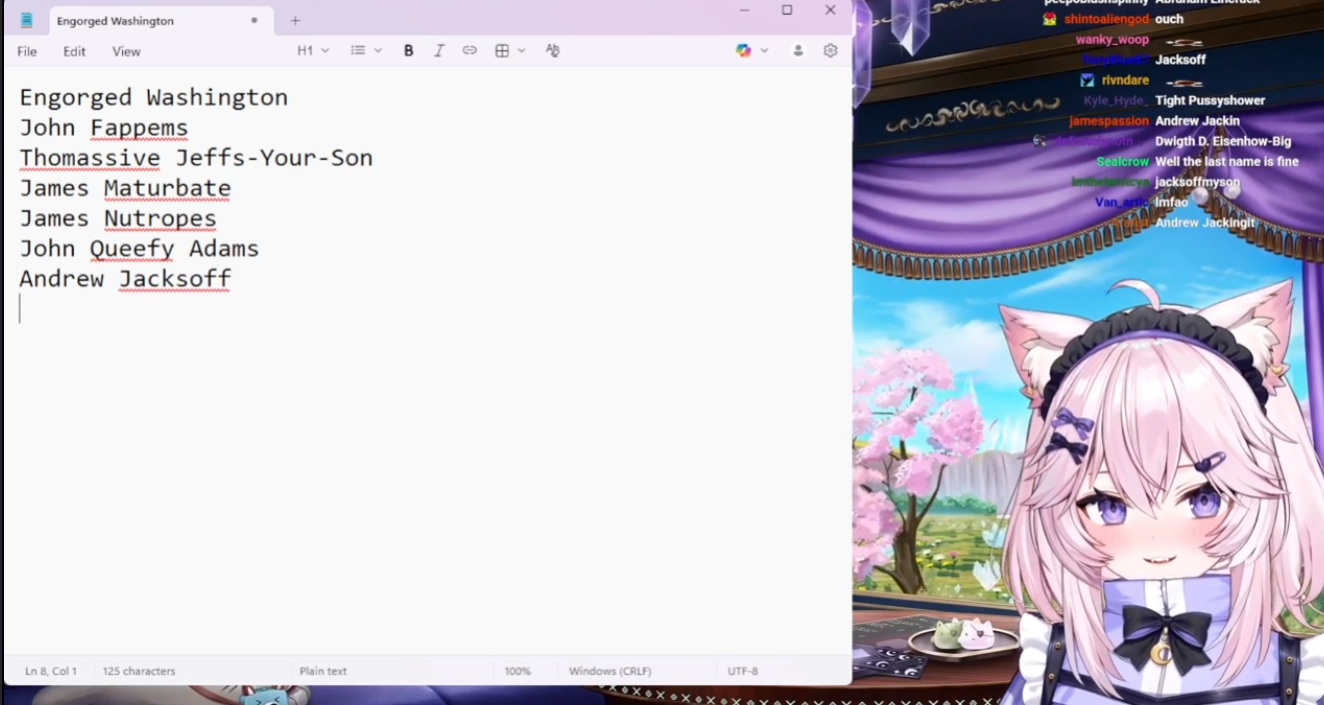Open the Copilot colorful icon
1324x705 pixels.
(743, 51)
